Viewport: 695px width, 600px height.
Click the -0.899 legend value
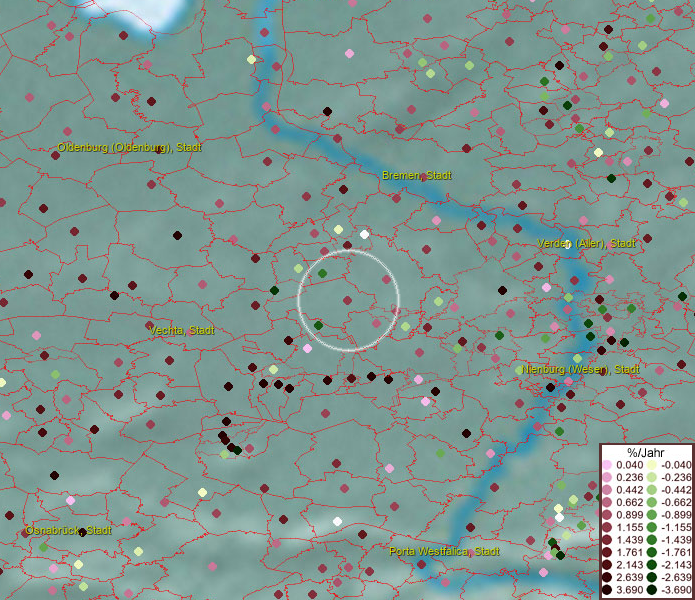(676, 515)
